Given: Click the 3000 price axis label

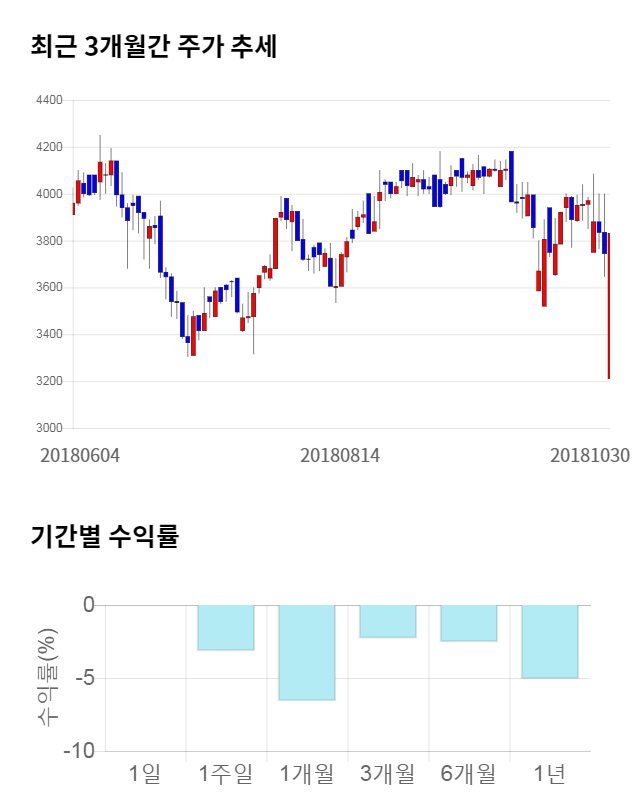Looking at the screenshot, I should click(49, 428).
